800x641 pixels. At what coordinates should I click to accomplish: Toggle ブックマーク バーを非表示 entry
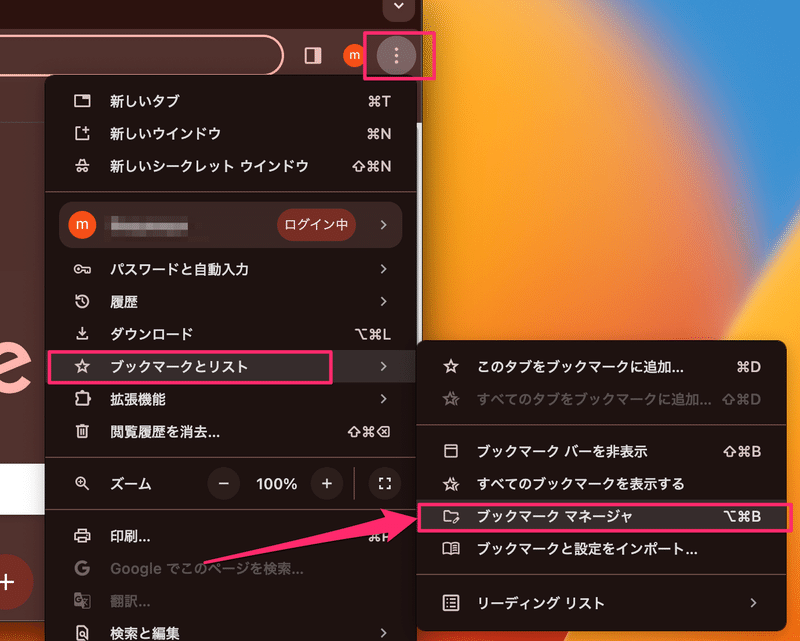(602, 452)
